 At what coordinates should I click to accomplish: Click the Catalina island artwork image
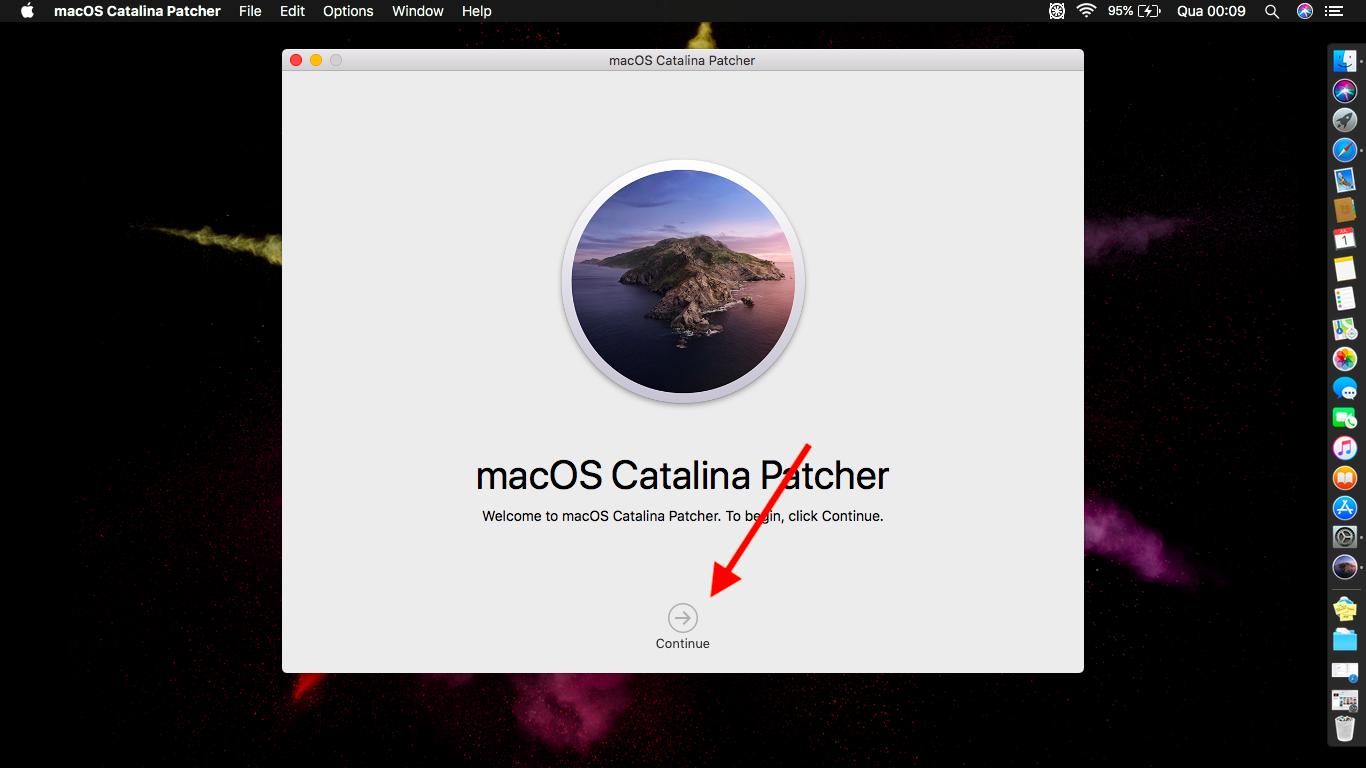coord(683,281)
